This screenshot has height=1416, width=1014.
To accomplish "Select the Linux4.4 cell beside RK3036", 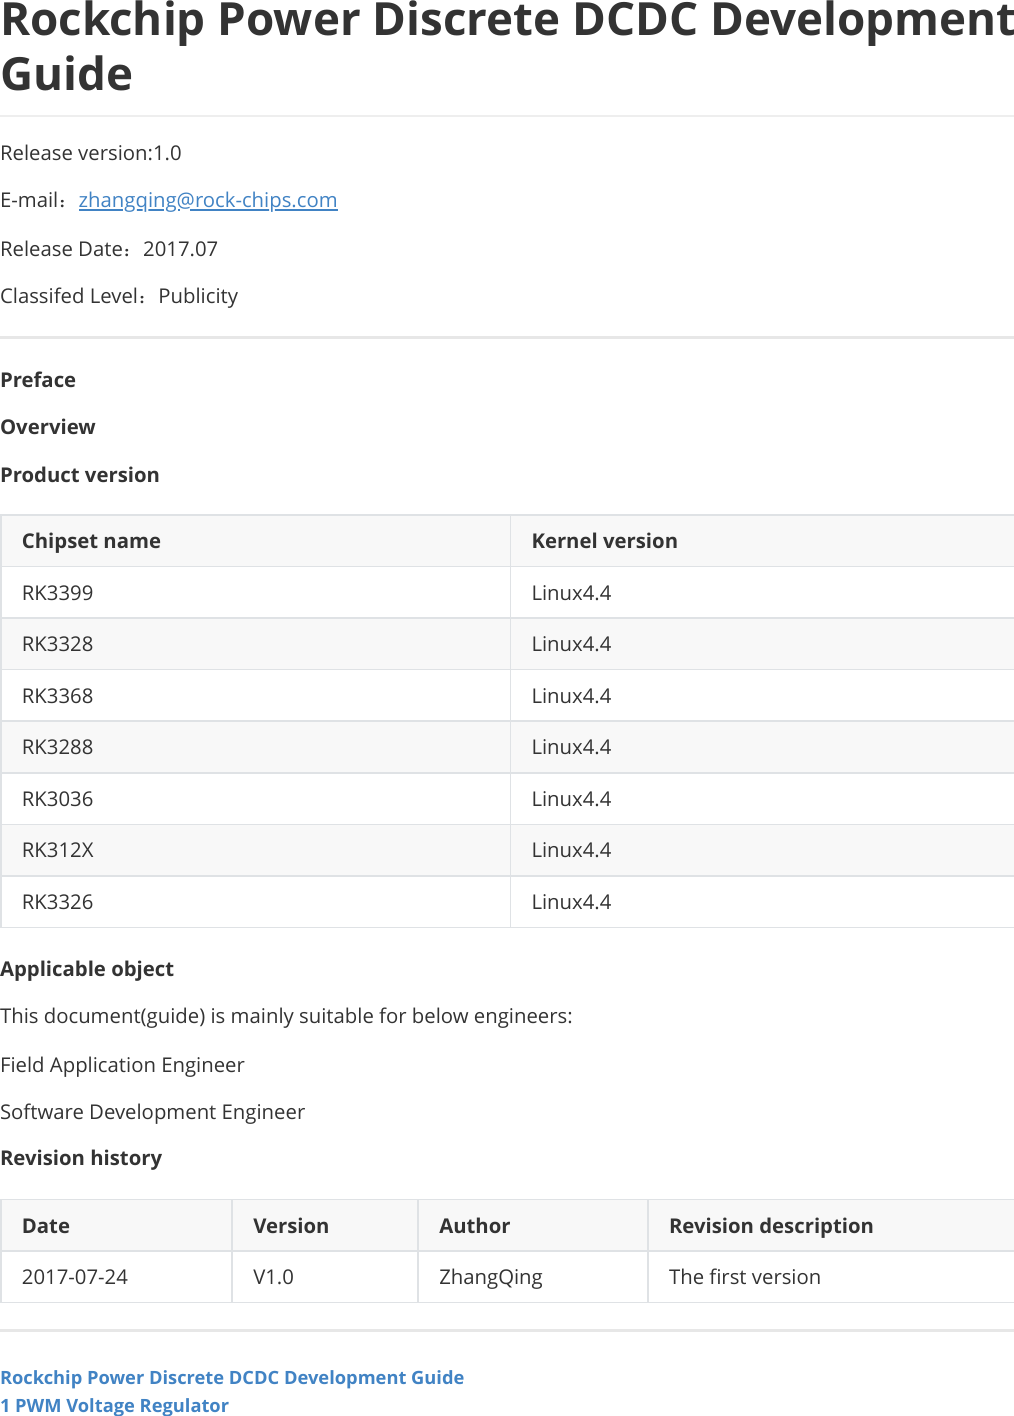I will pos(571,798).
